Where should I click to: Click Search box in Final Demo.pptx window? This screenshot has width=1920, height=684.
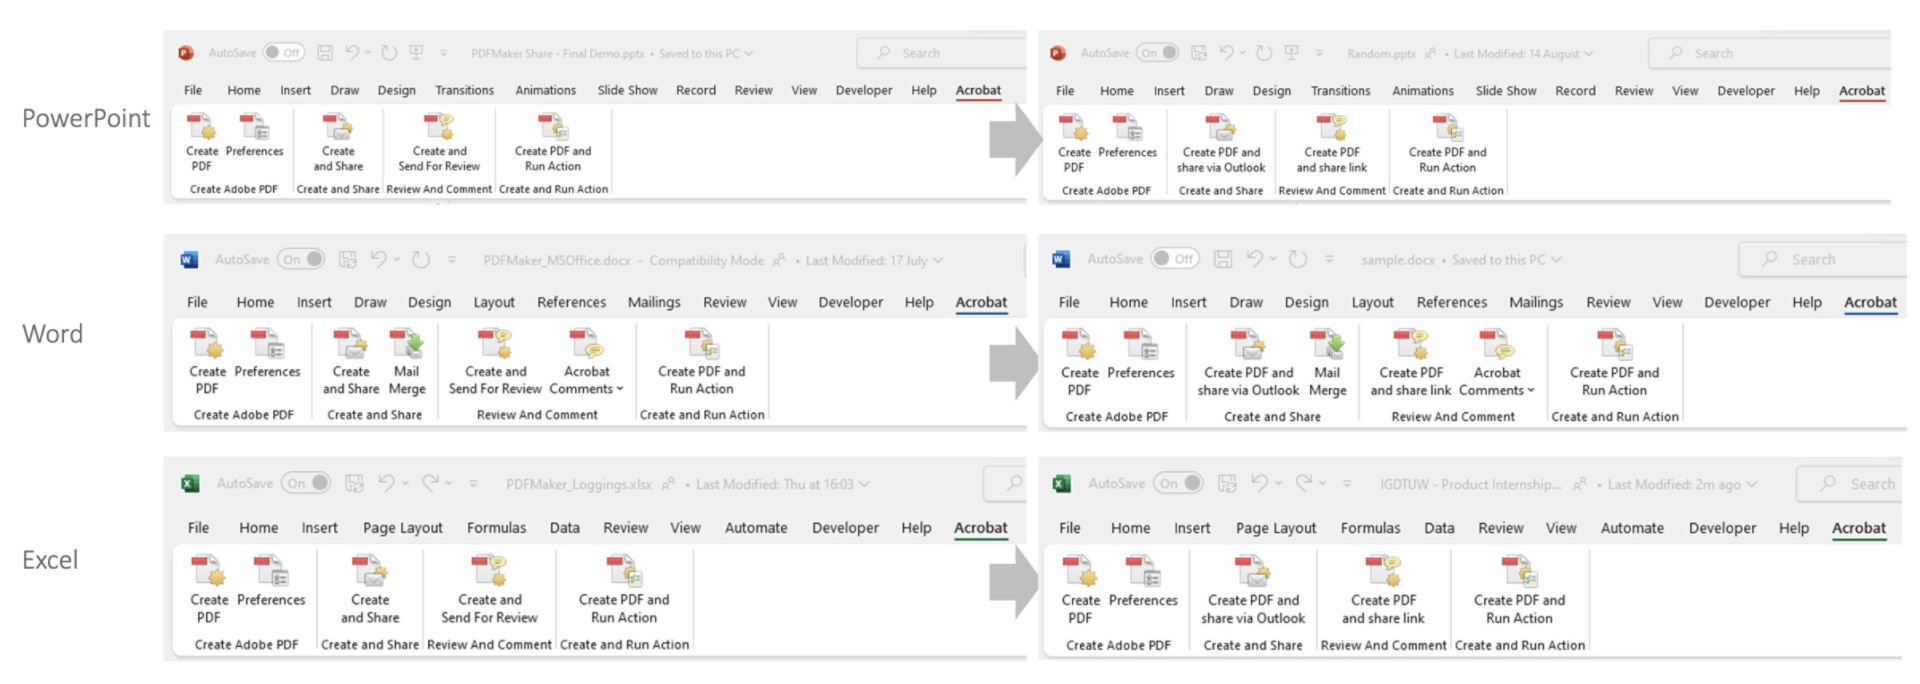941,53
